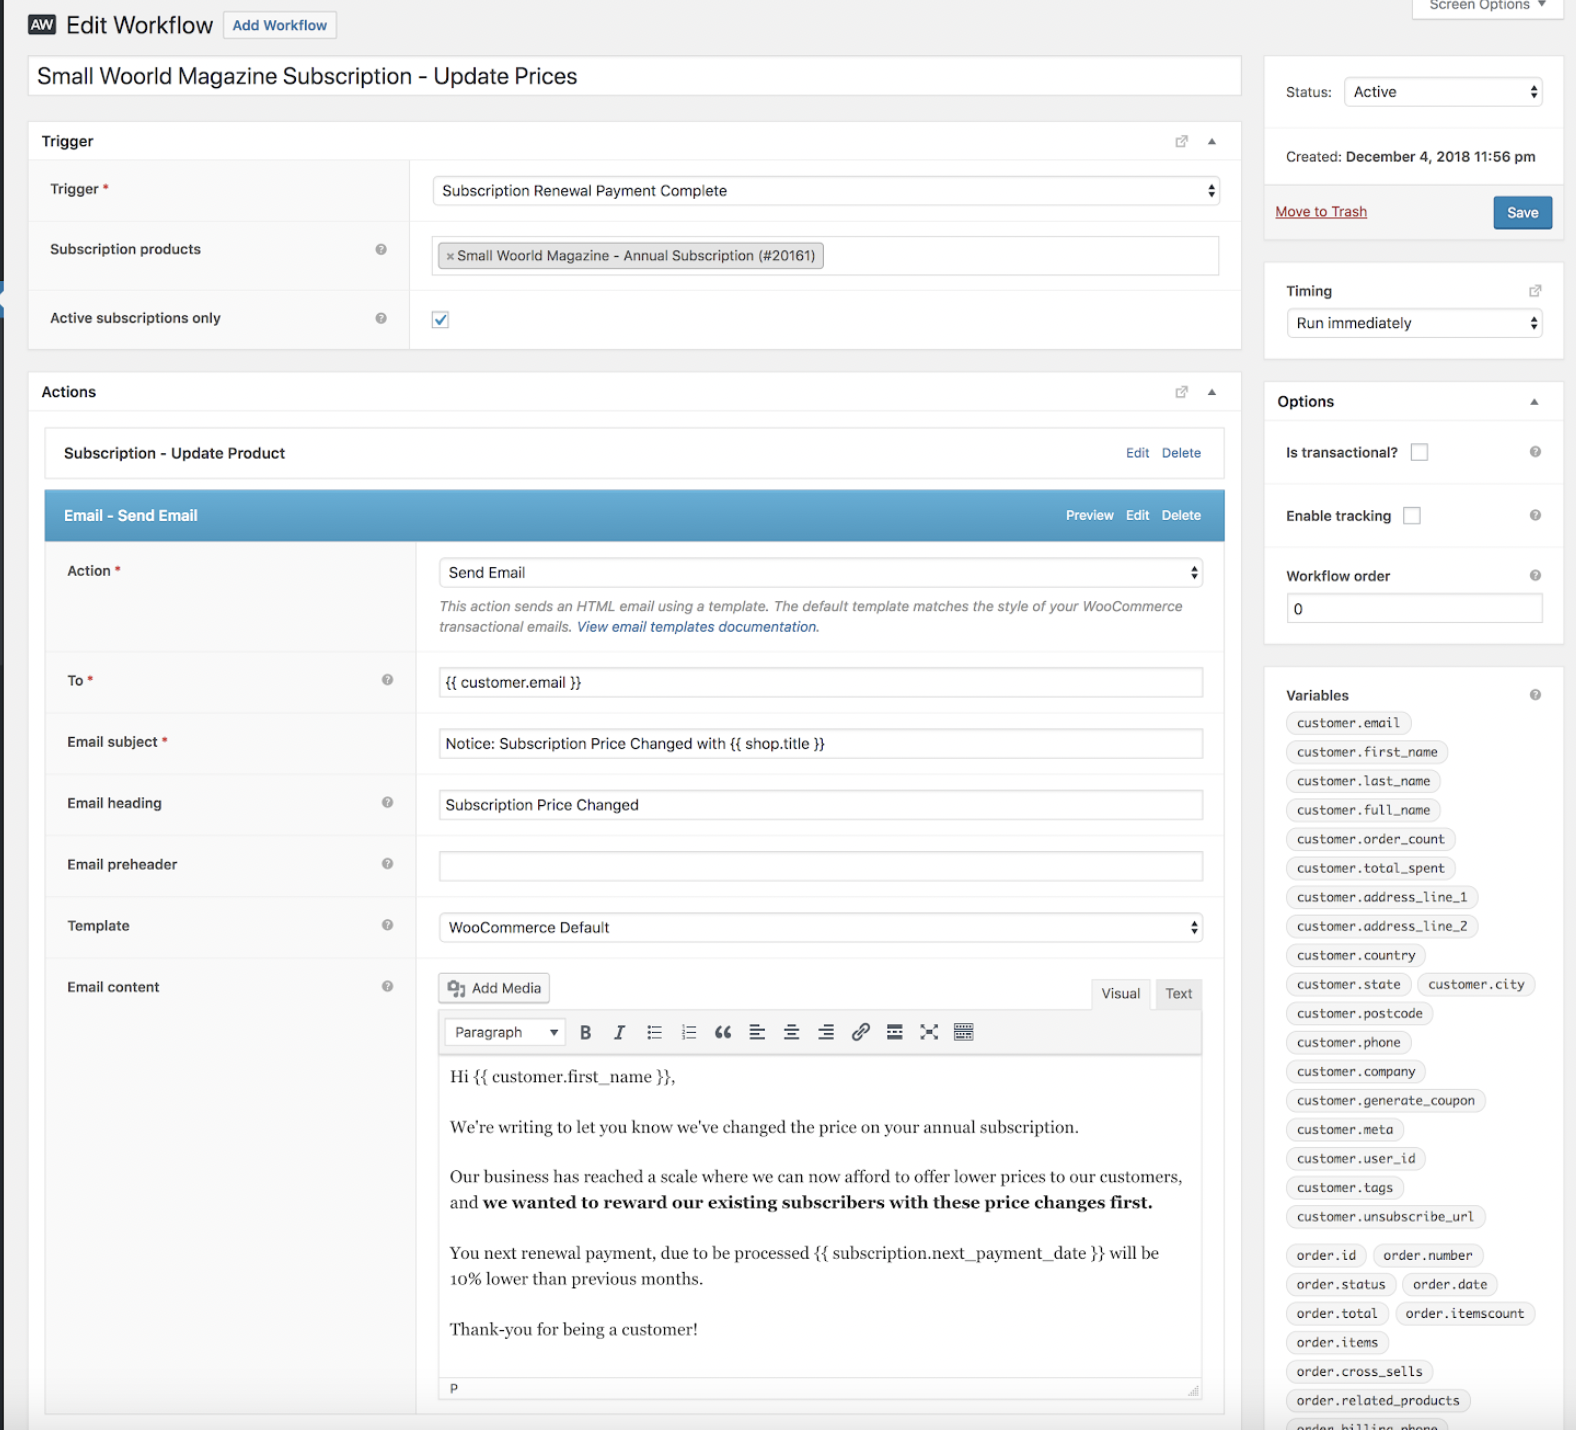The image size is (1576, 1430).
Task: Open the Paragraph format dropdown
Action: click(505, 1032)
